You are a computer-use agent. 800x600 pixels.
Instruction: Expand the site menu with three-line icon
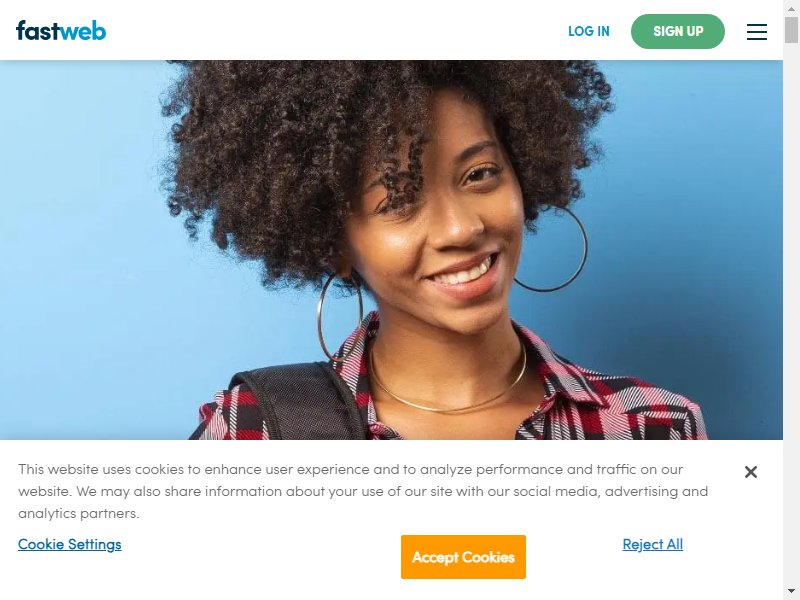757,32
